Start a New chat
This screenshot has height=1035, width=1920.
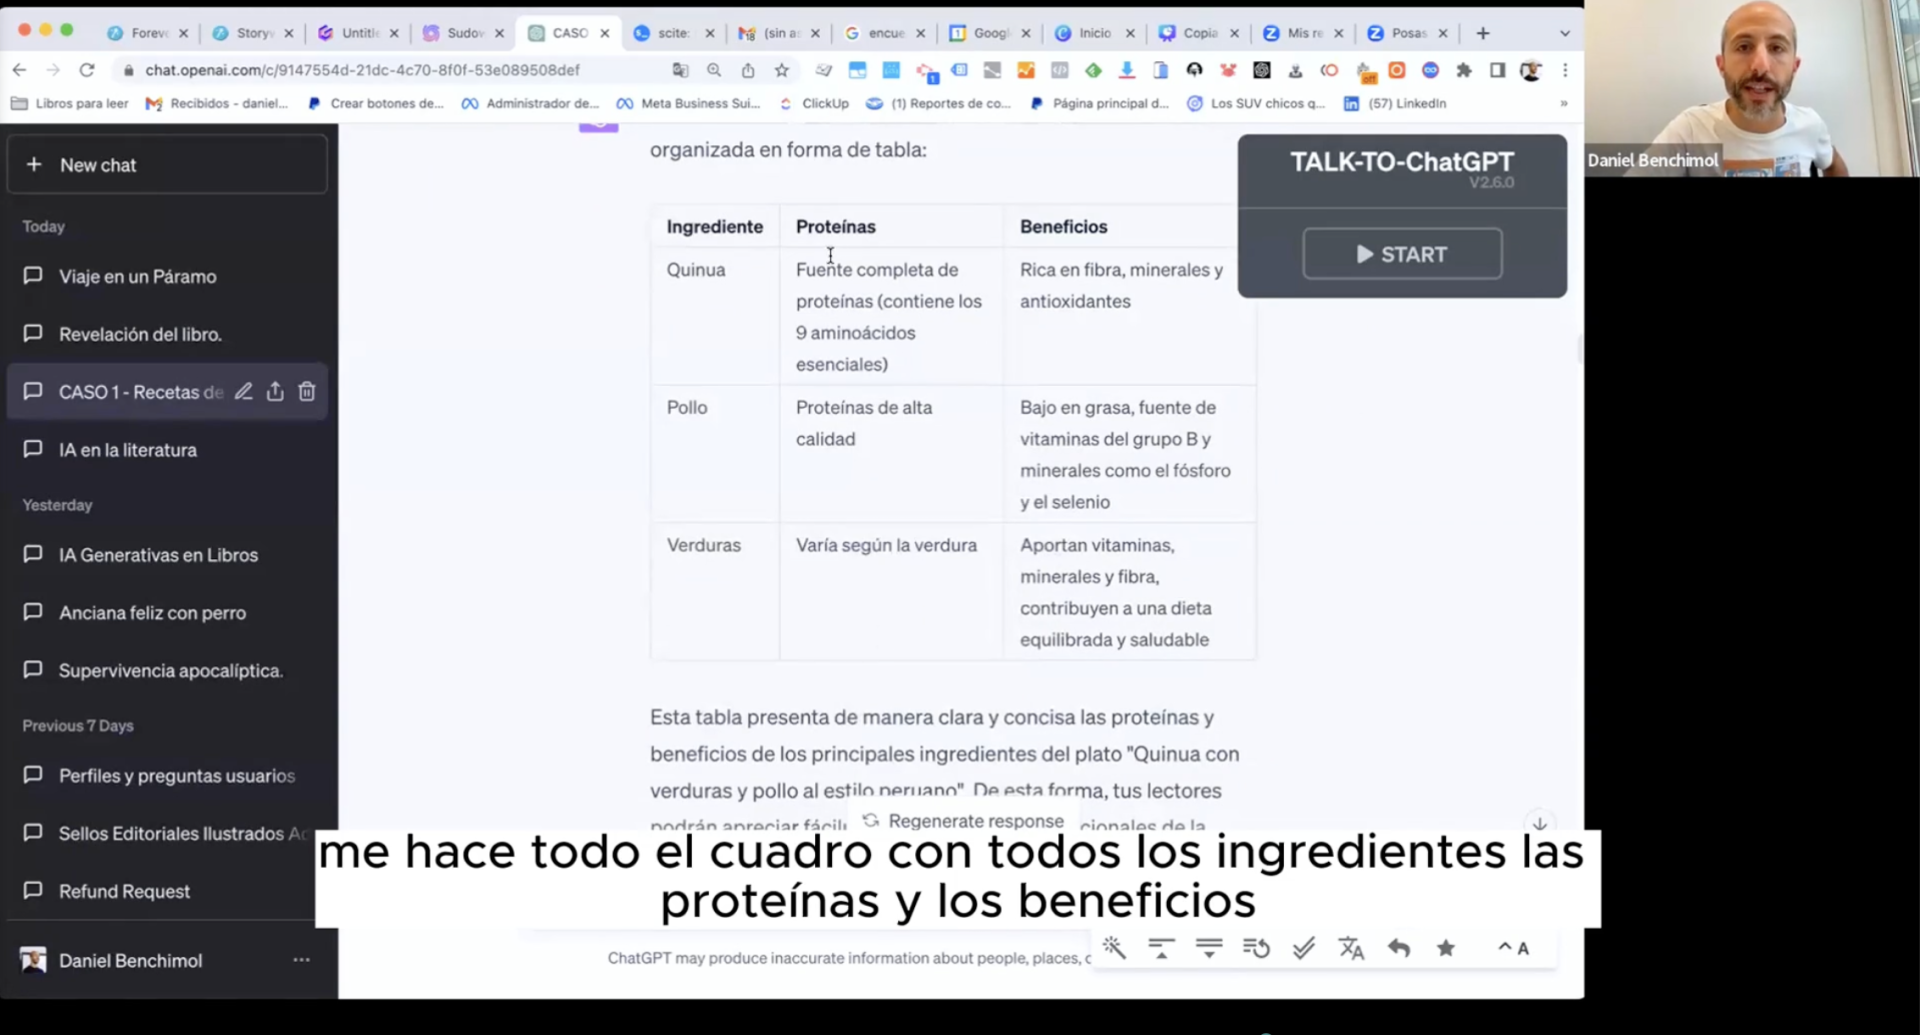[x=167, y=165]
